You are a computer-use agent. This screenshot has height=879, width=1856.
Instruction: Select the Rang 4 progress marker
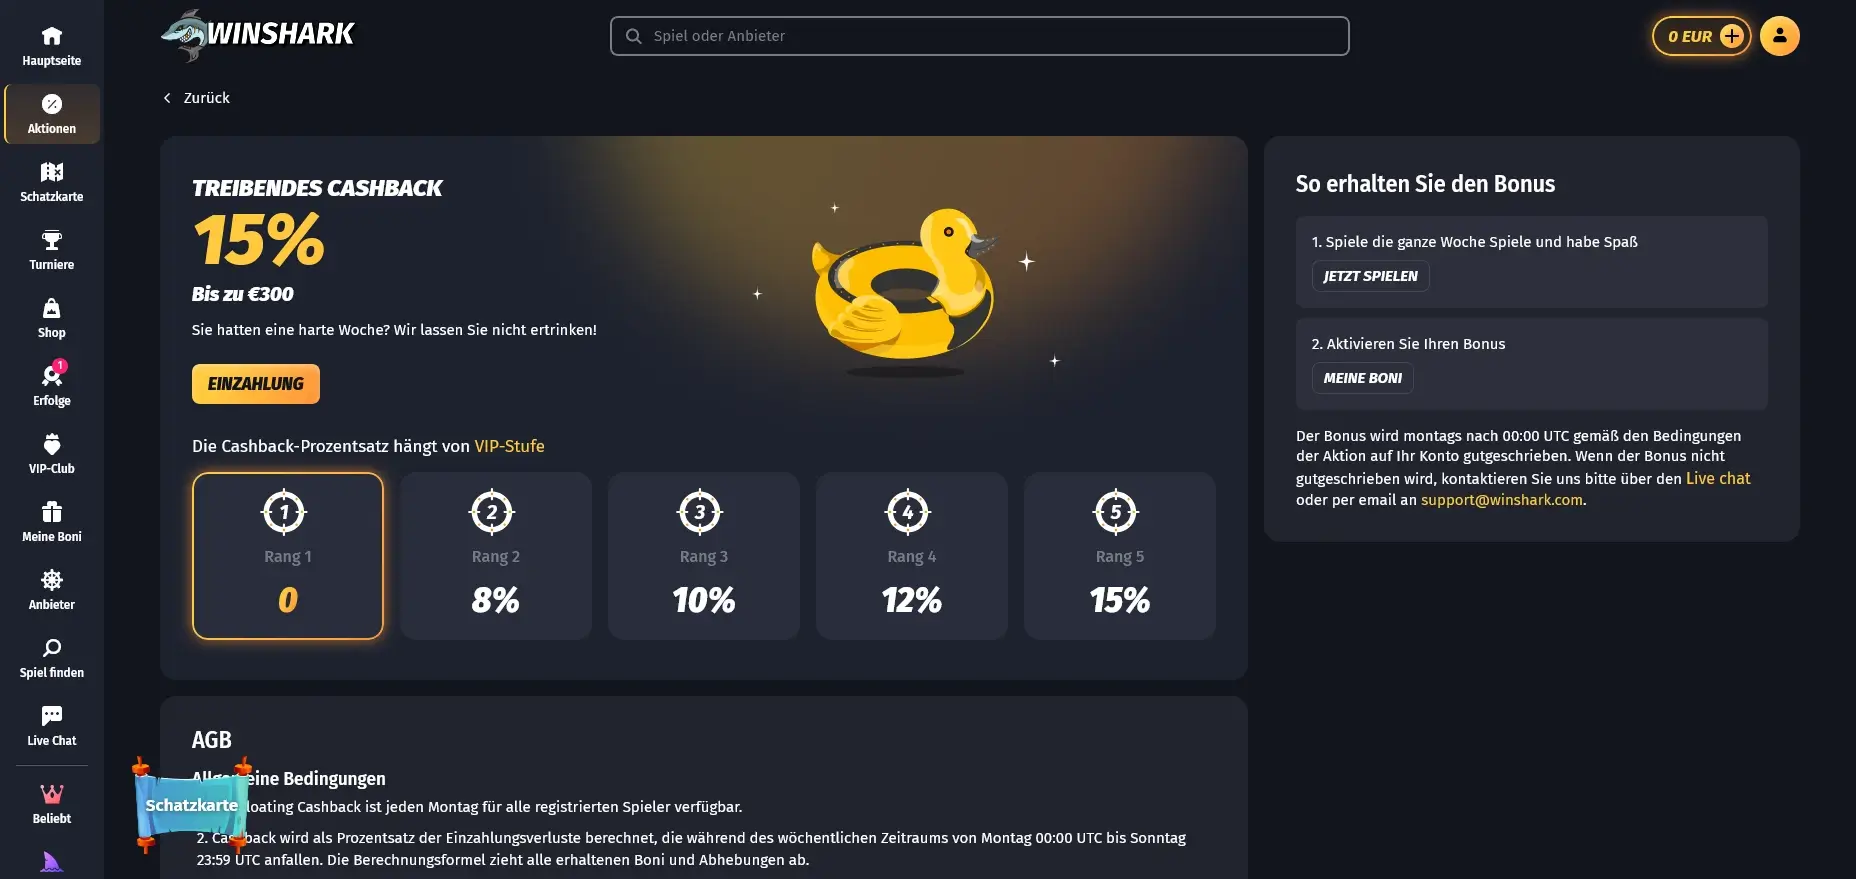908,511
